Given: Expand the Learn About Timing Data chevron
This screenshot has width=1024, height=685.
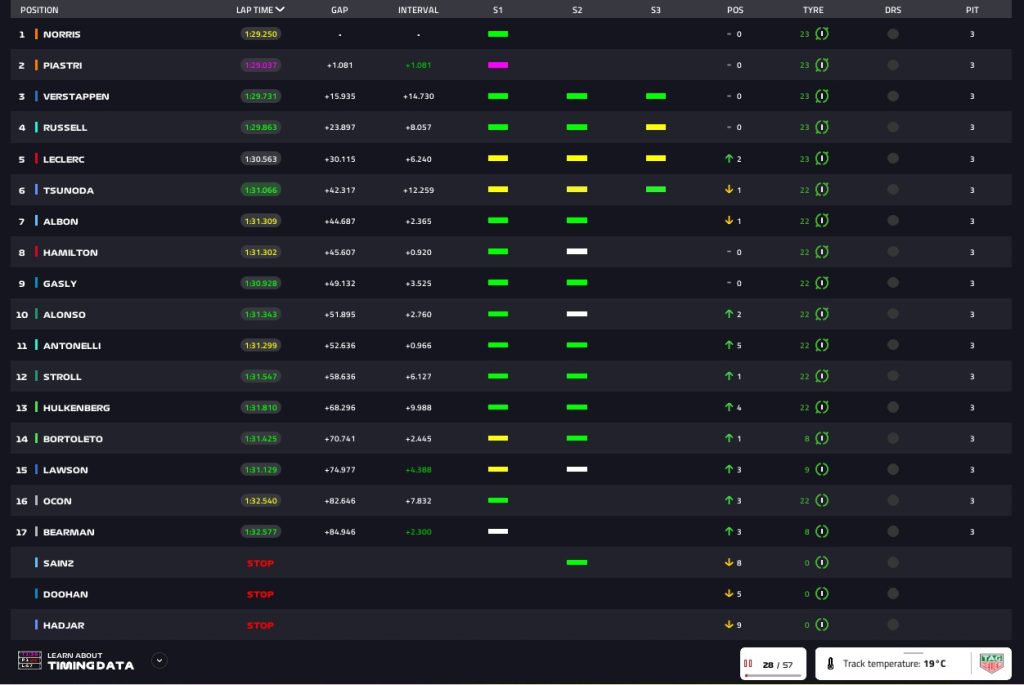Looking at the screenshot, I should [159, 660].
